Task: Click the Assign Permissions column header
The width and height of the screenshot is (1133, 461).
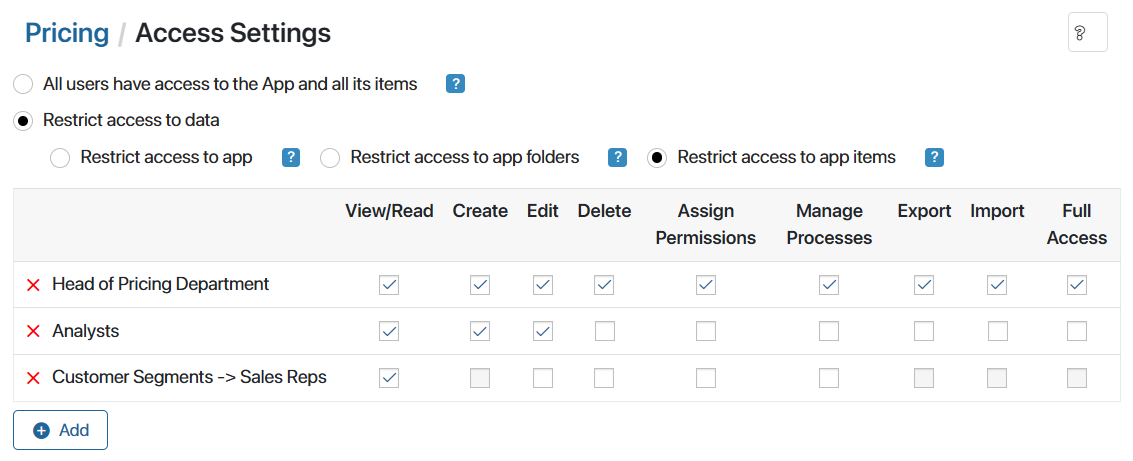Action: coord(706,224)
